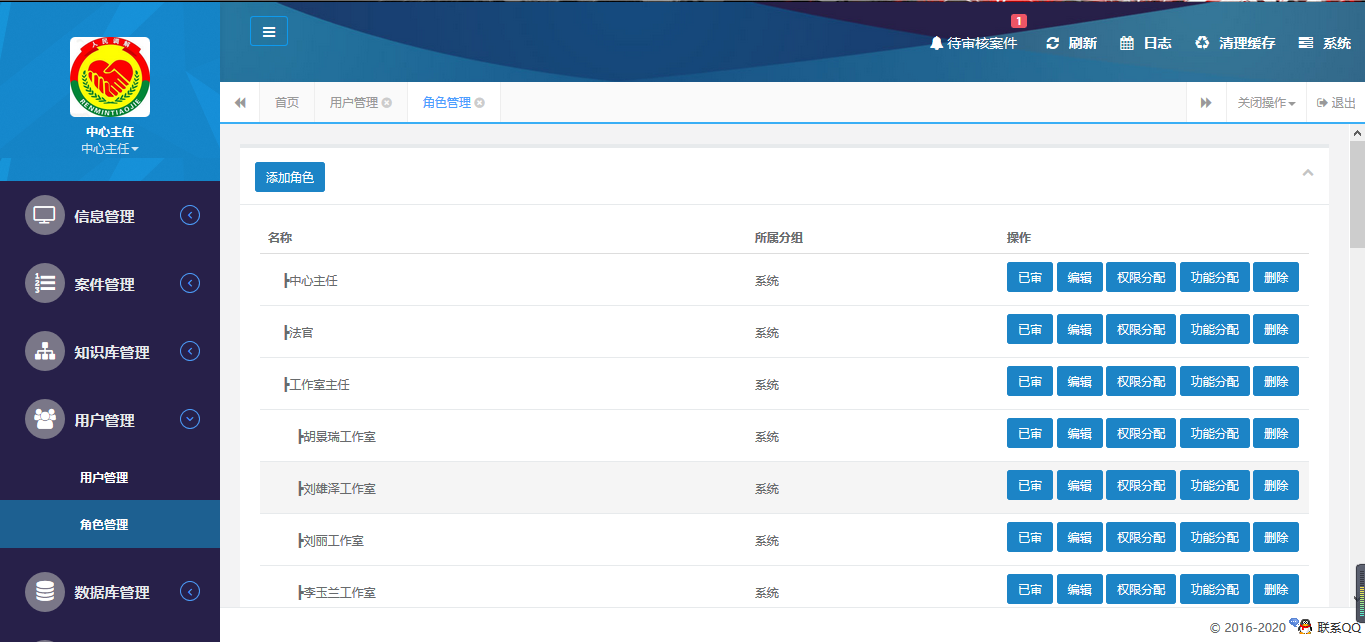The width and height of the screenshot is (1365, 642).
Task: Switch to the 首页 tab
Action: (x=287, y=101)
